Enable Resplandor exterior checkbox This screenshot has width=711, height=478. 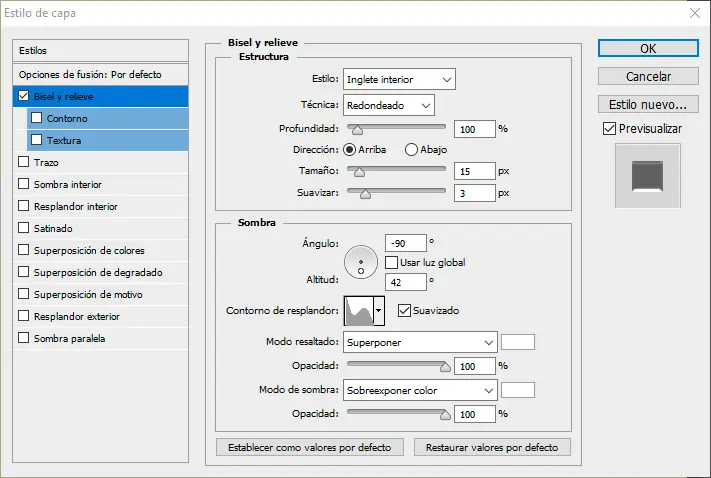tap(24, 316)
